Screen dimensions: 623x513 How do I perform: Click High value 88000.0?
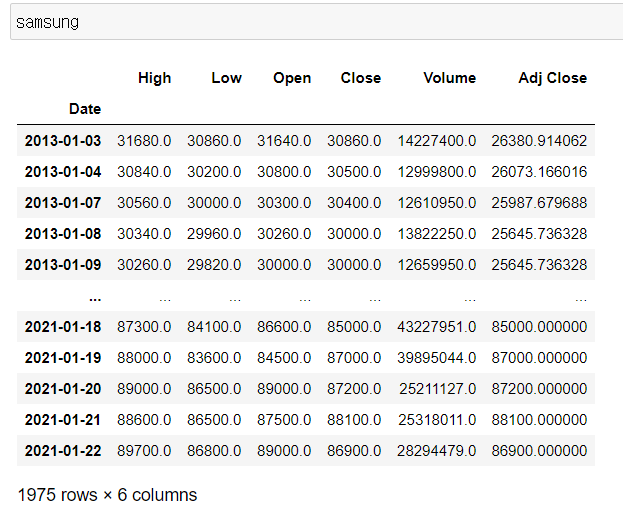click(144, 358)
